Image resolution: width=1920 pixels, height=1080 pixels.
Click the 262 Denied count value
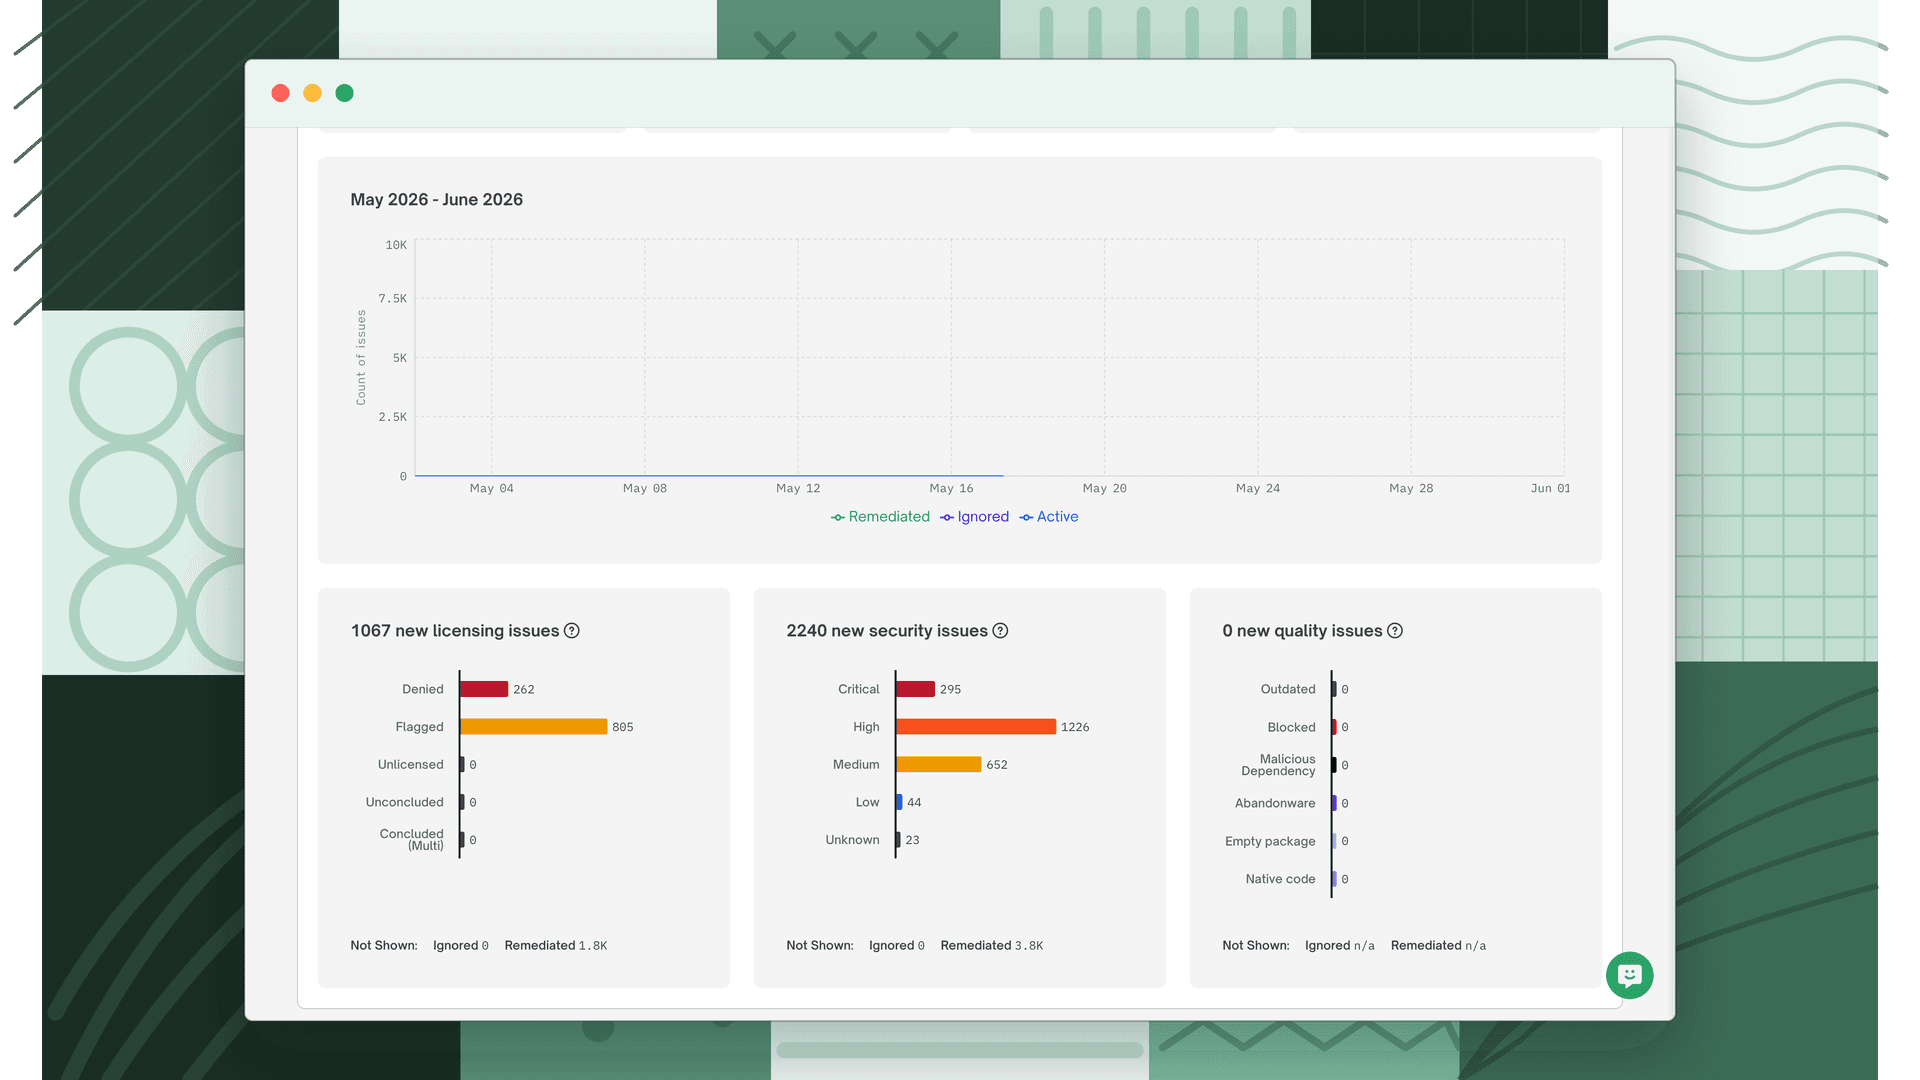click(524, 689)
